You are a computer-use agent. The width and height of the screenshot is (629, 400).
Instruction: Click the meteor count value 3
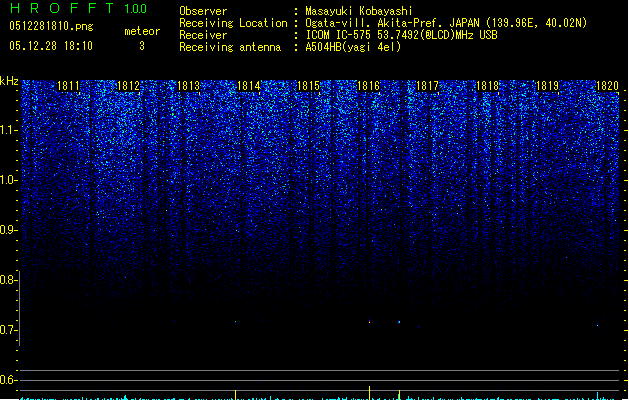tap(142, 46)
